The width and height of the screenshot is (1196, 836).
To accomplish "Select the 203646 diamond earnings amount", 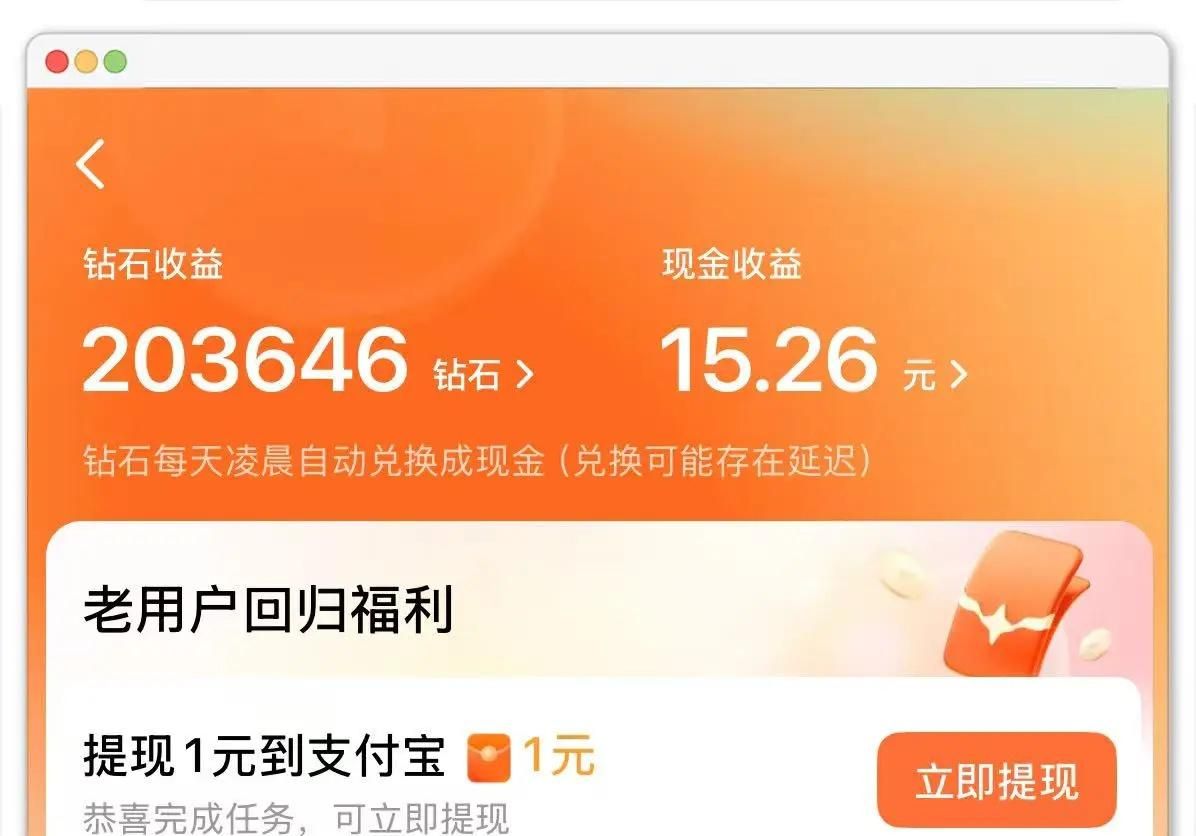I will 245,359.
